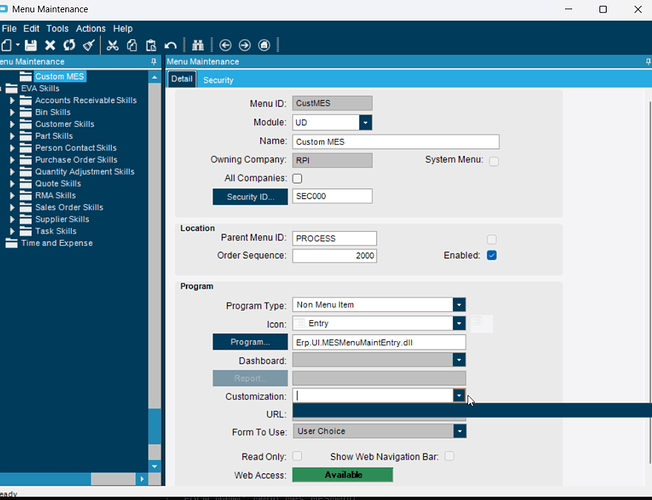Click the Report... button
Image resolution: width=652 pixels, height=500 pixels.
(250, 378)
